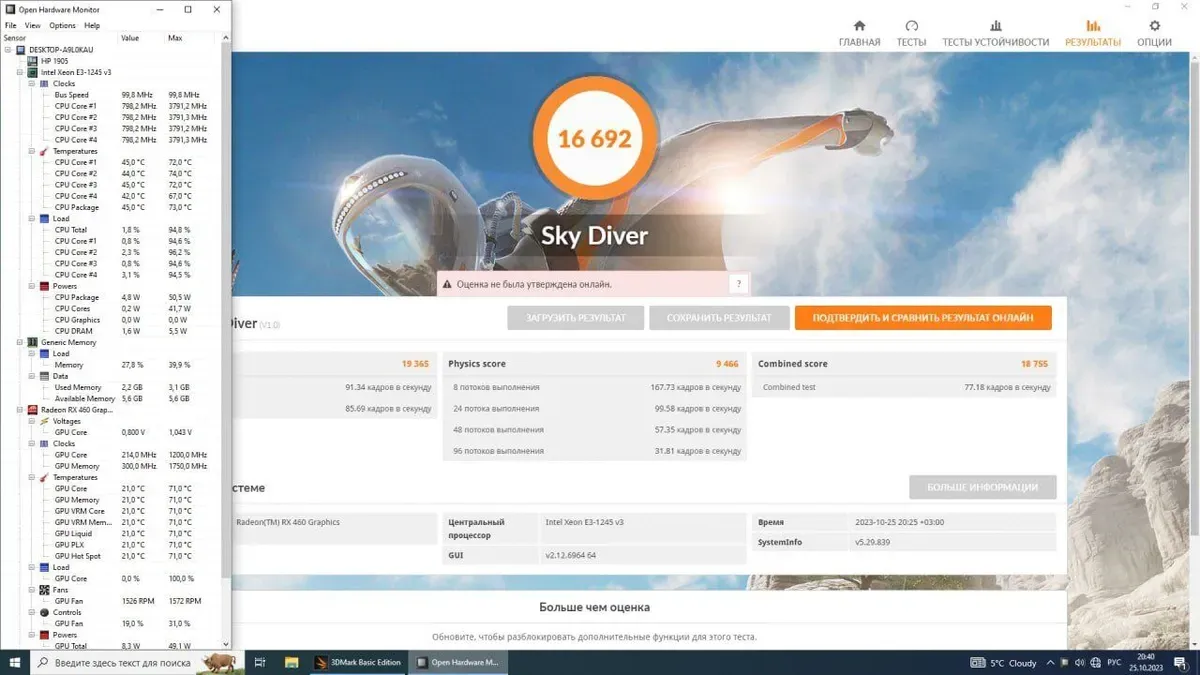Screen dimensions: 1200x675
Task: Click the Windows Start button
Action: pyautogui.click(x=15, y=662)
